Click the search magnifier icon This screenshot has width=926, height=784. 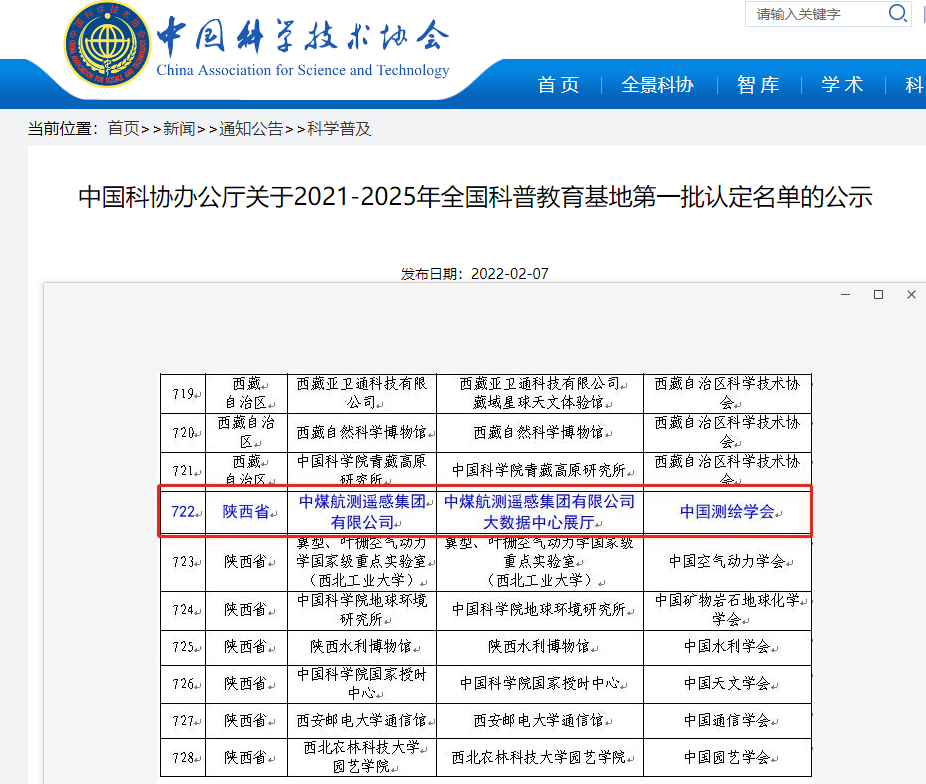pyautogui.click(x=898, y=13)
